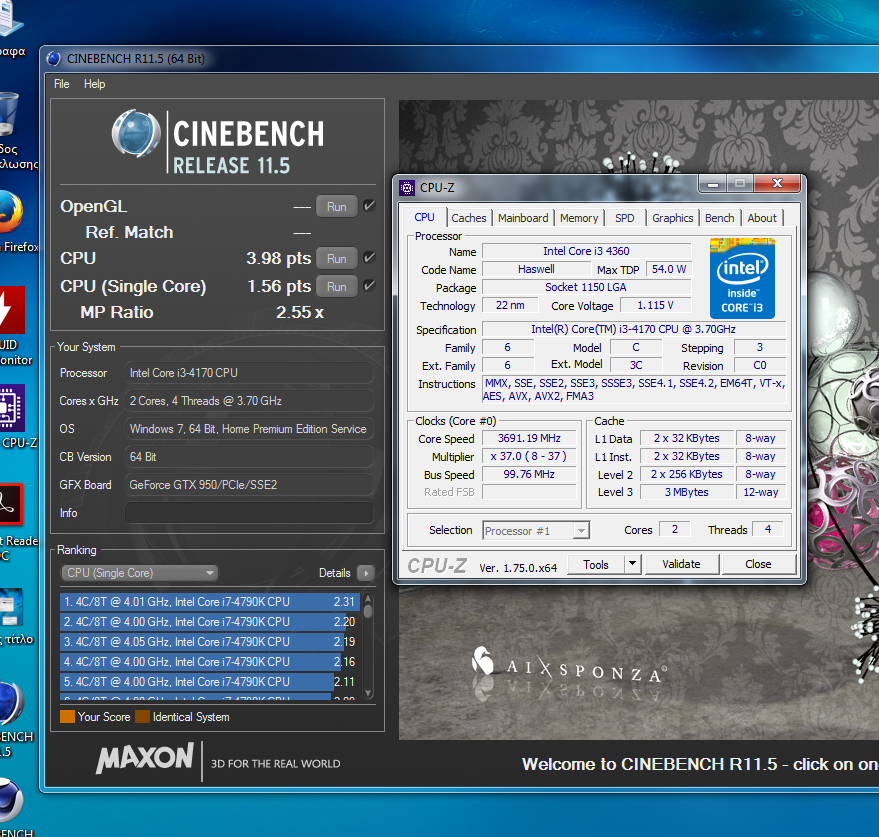Click the ranking list scrollbar down arrow

click(x=368, y=693)
